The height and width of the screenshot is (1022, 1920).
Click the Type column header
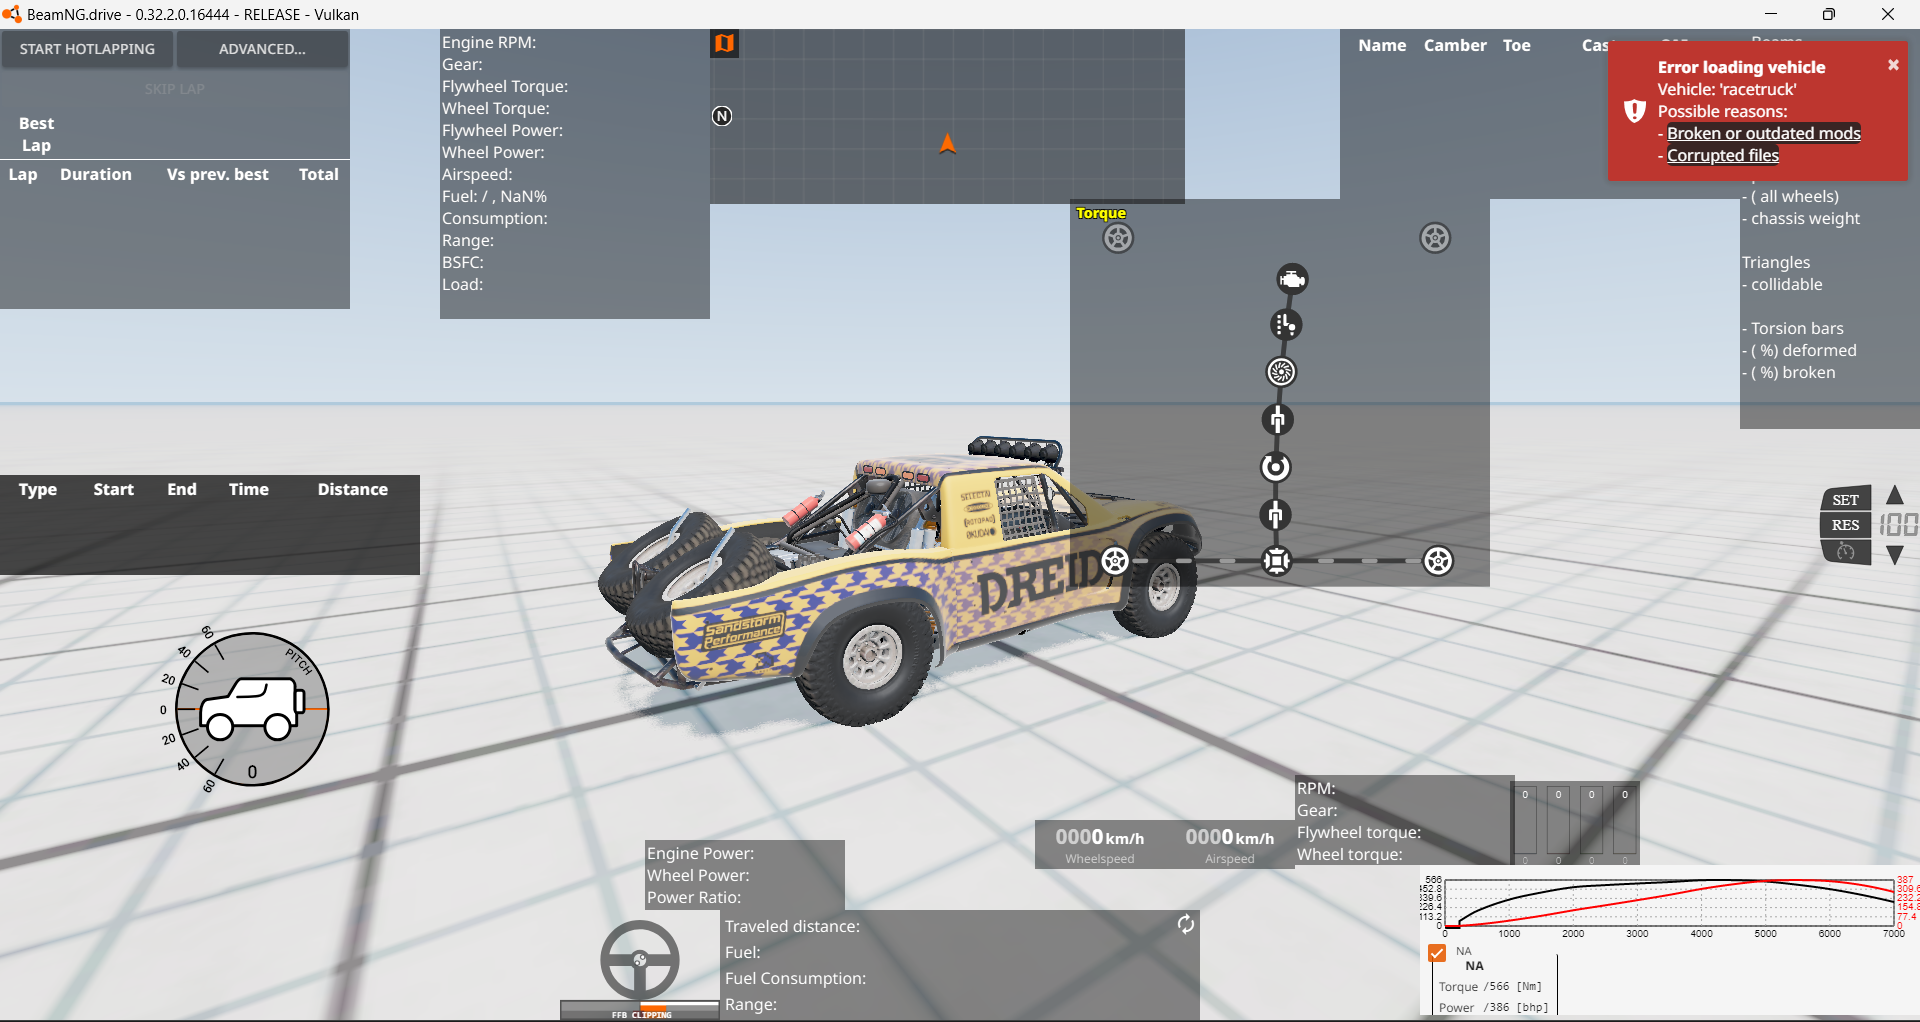pos(38,489)
